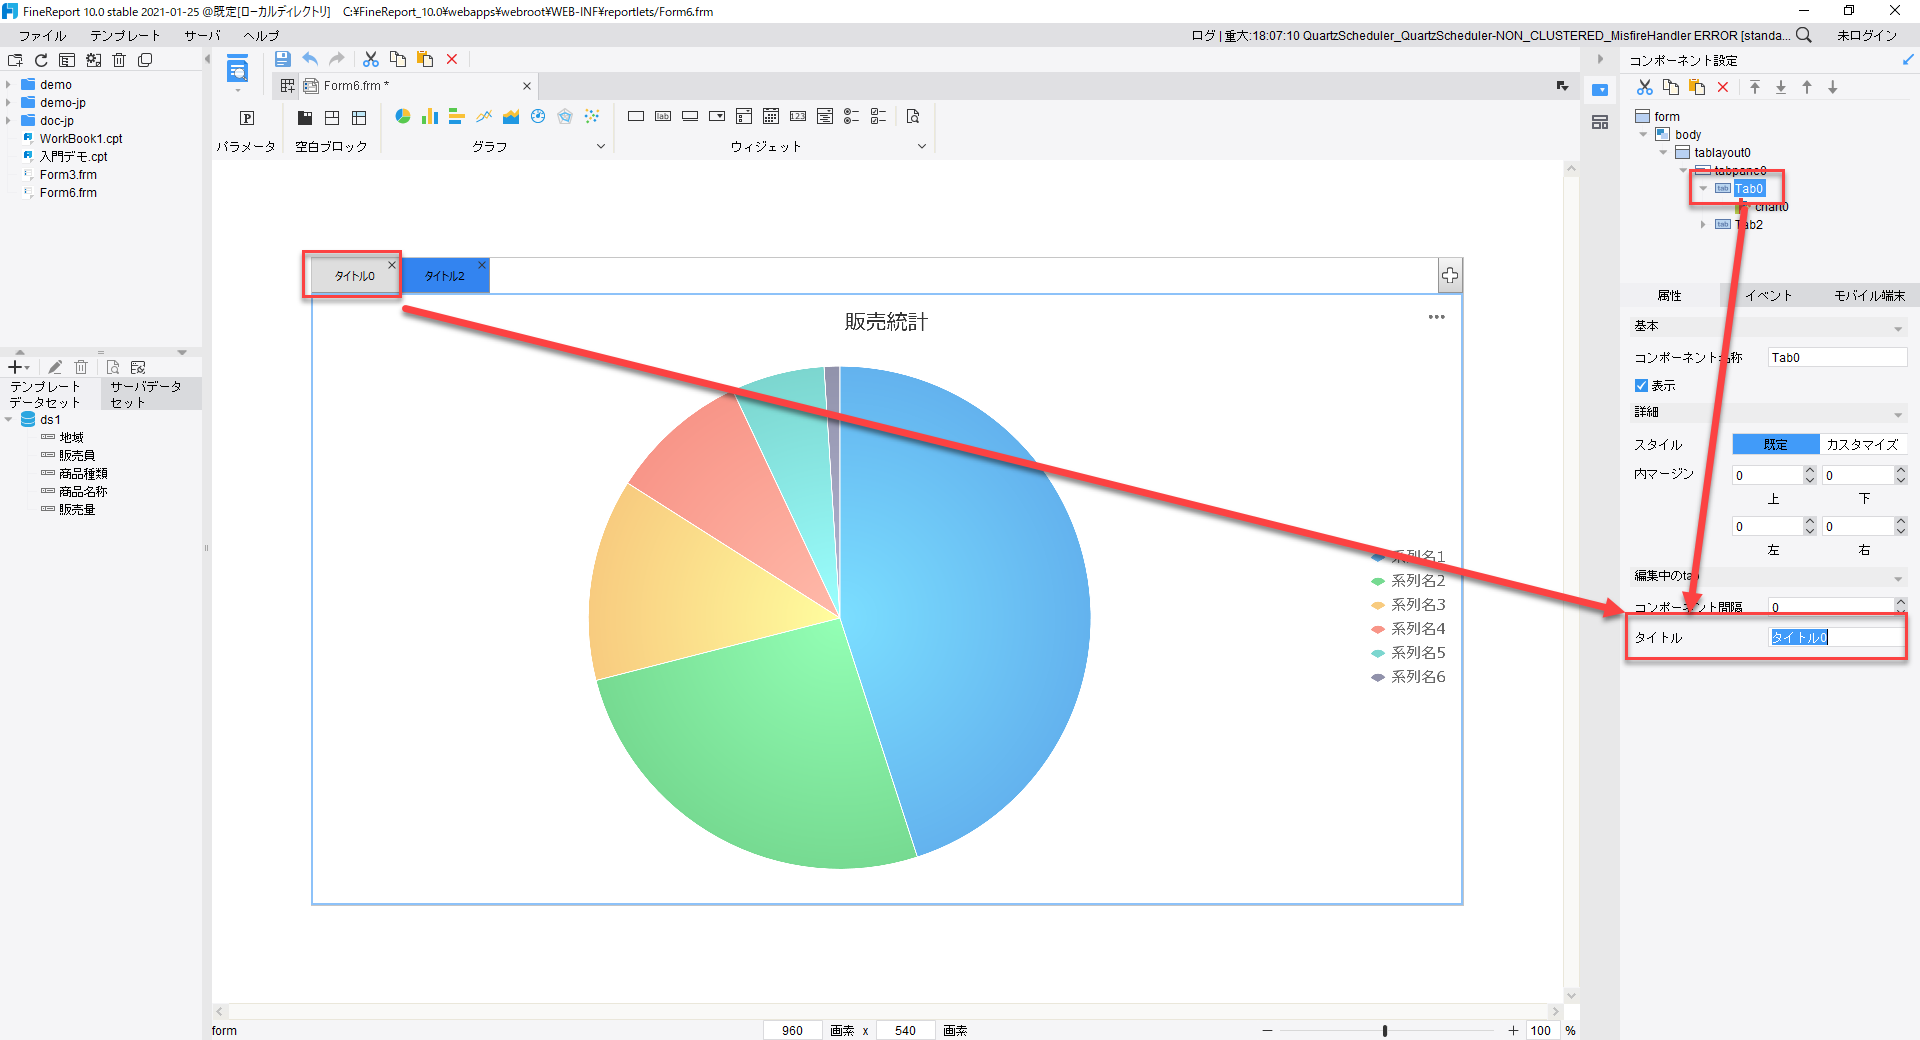
Task: Click the blue undo arrow
Action: click(310, 59)
